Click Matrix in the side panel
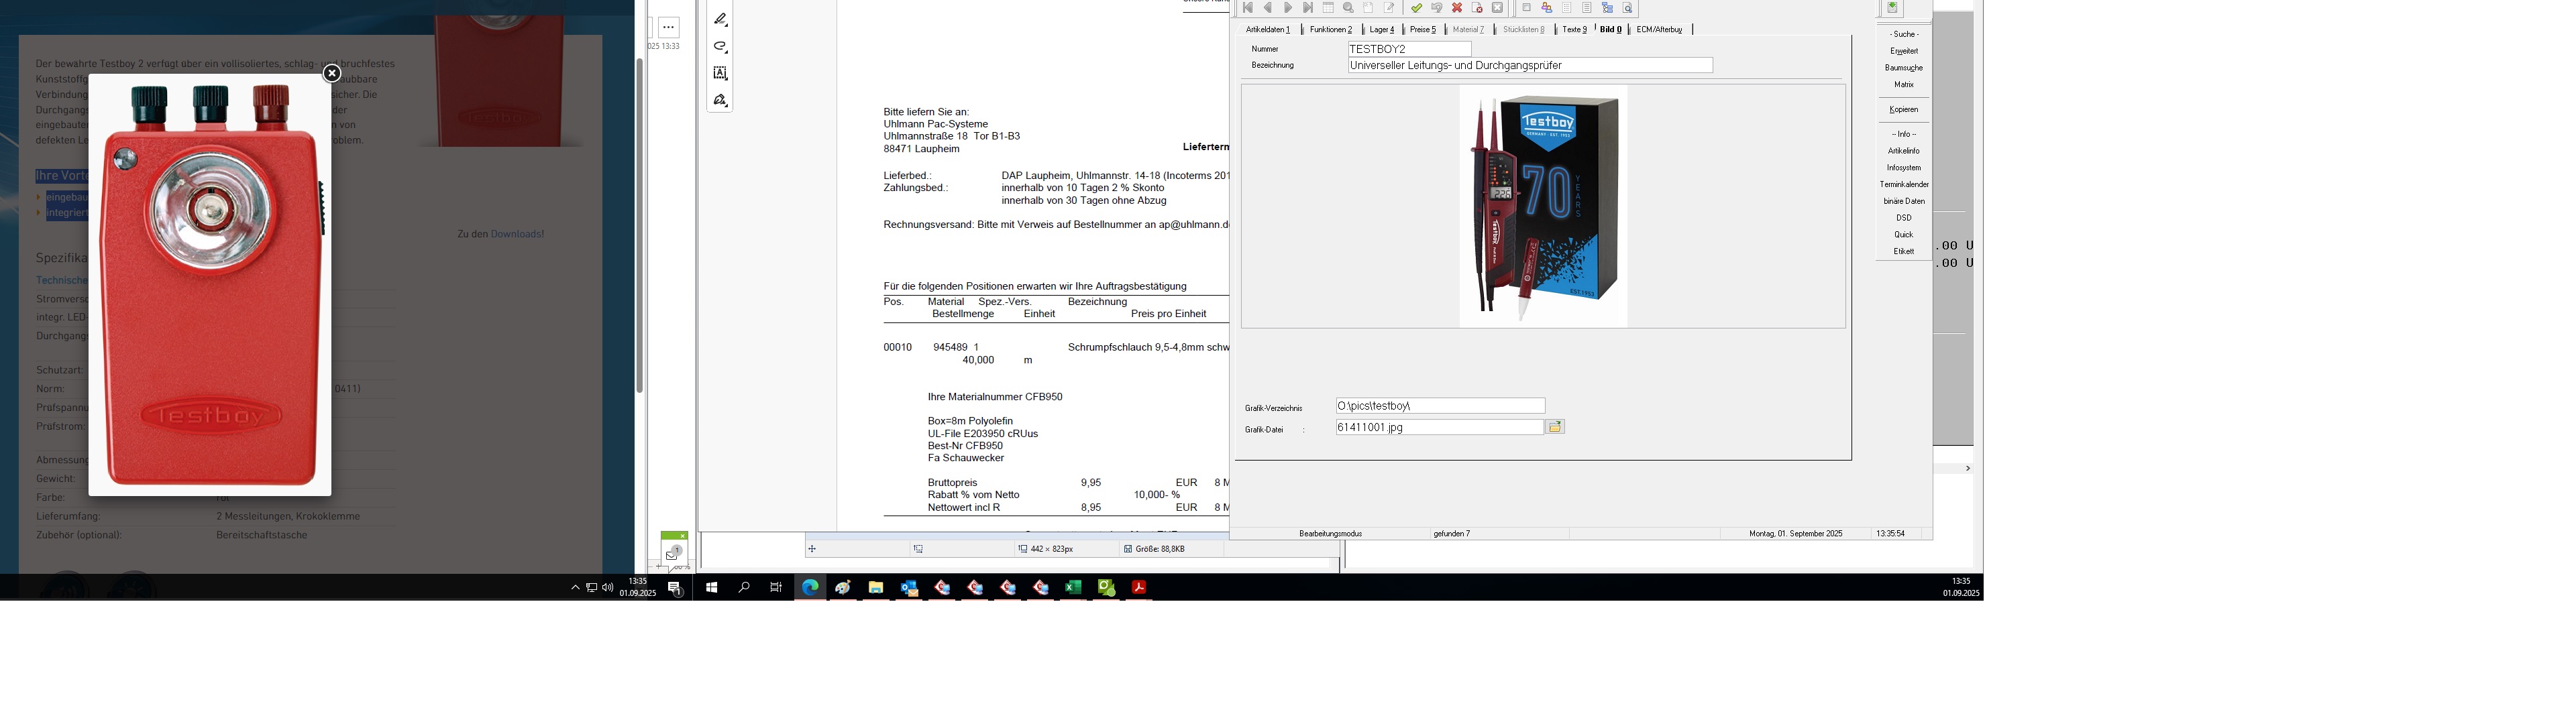The height and width of the screenshot is (724, 2576). pos(1904,85)
